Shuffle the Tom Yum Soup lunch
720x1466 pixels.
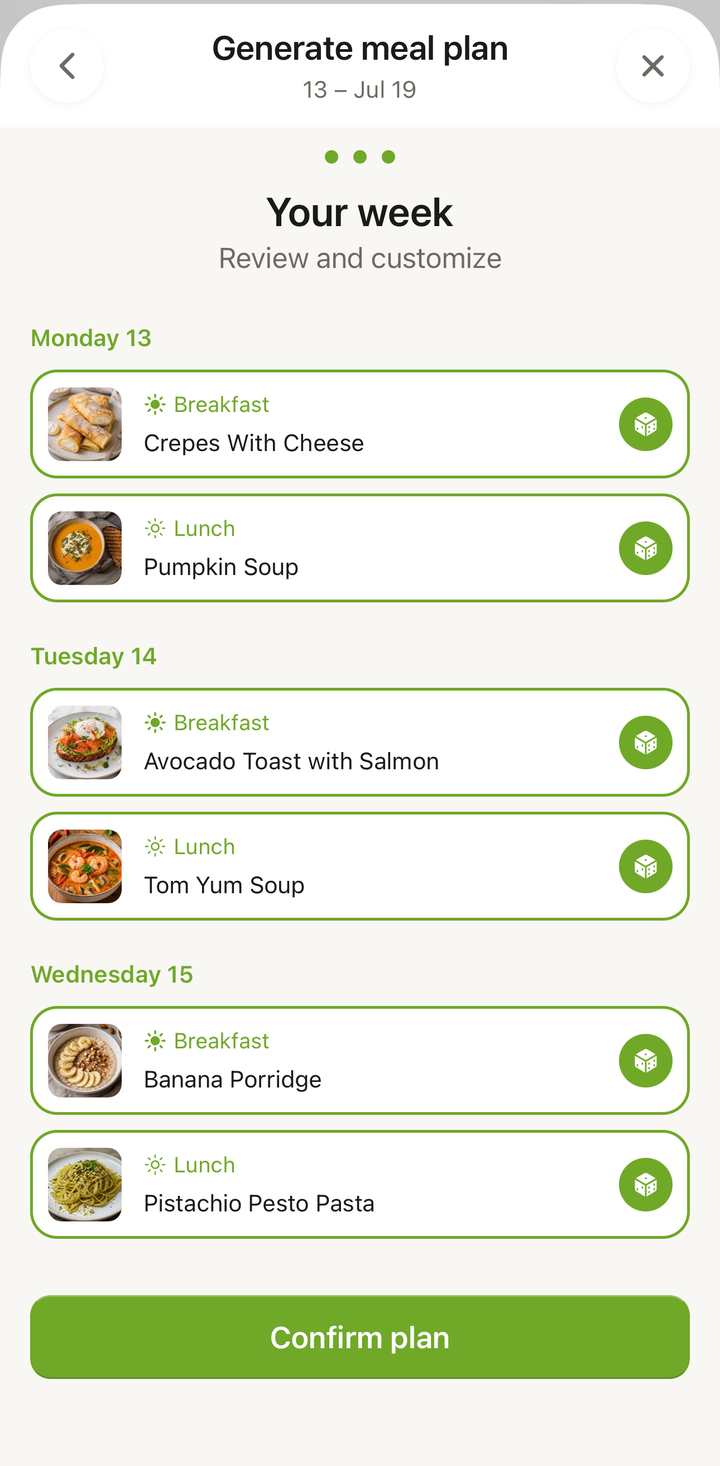pos(645,866)
